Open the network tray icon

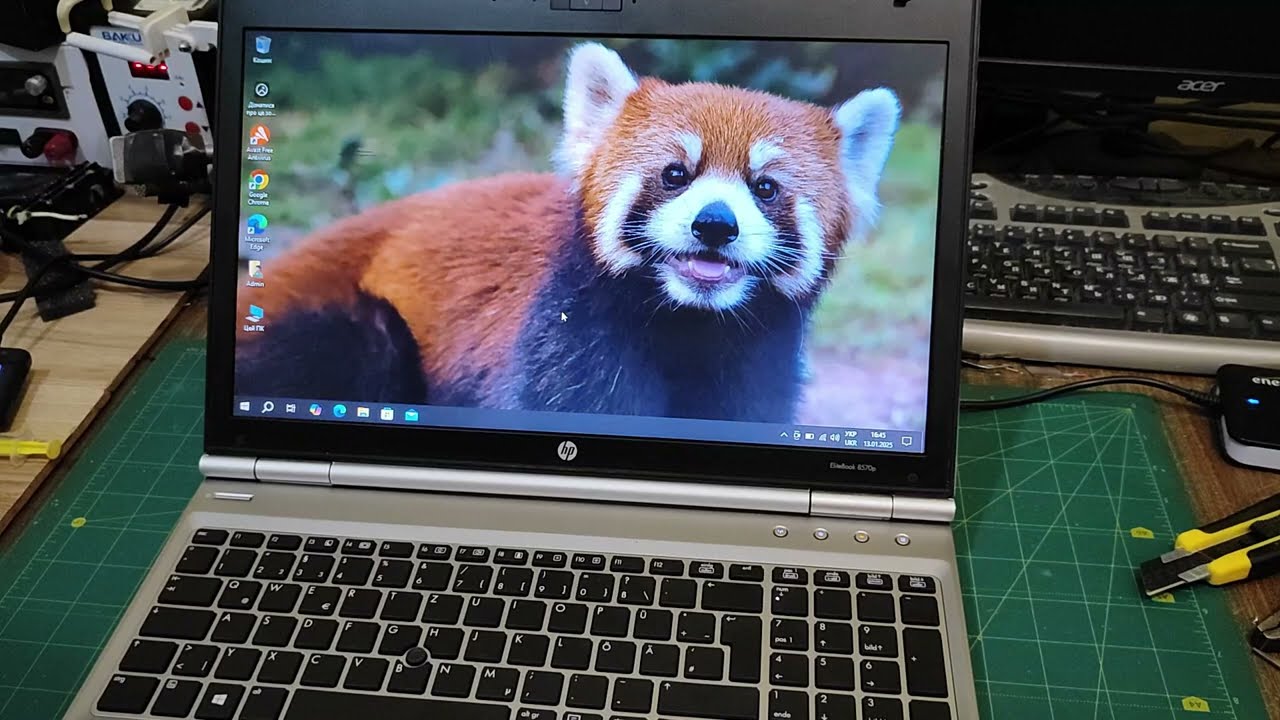822,437
